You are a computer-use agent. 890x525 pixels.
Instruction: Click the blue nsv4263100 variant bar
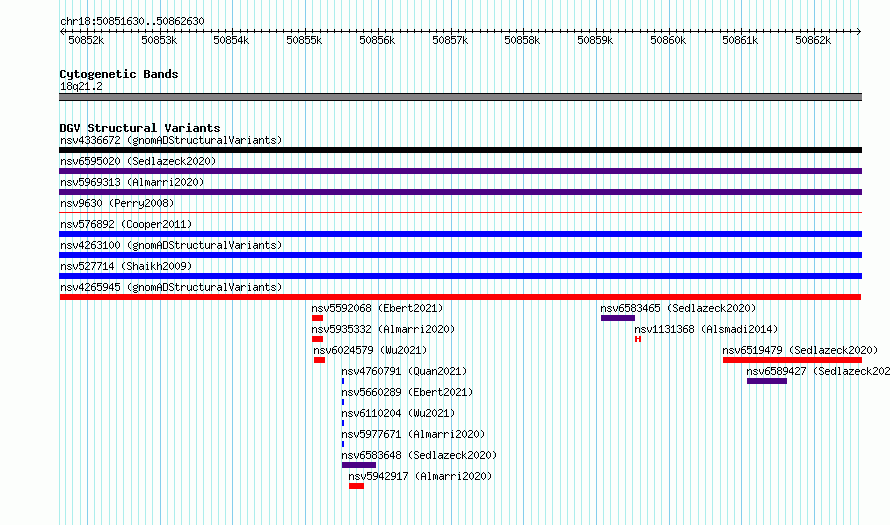(x=460, y=255)
